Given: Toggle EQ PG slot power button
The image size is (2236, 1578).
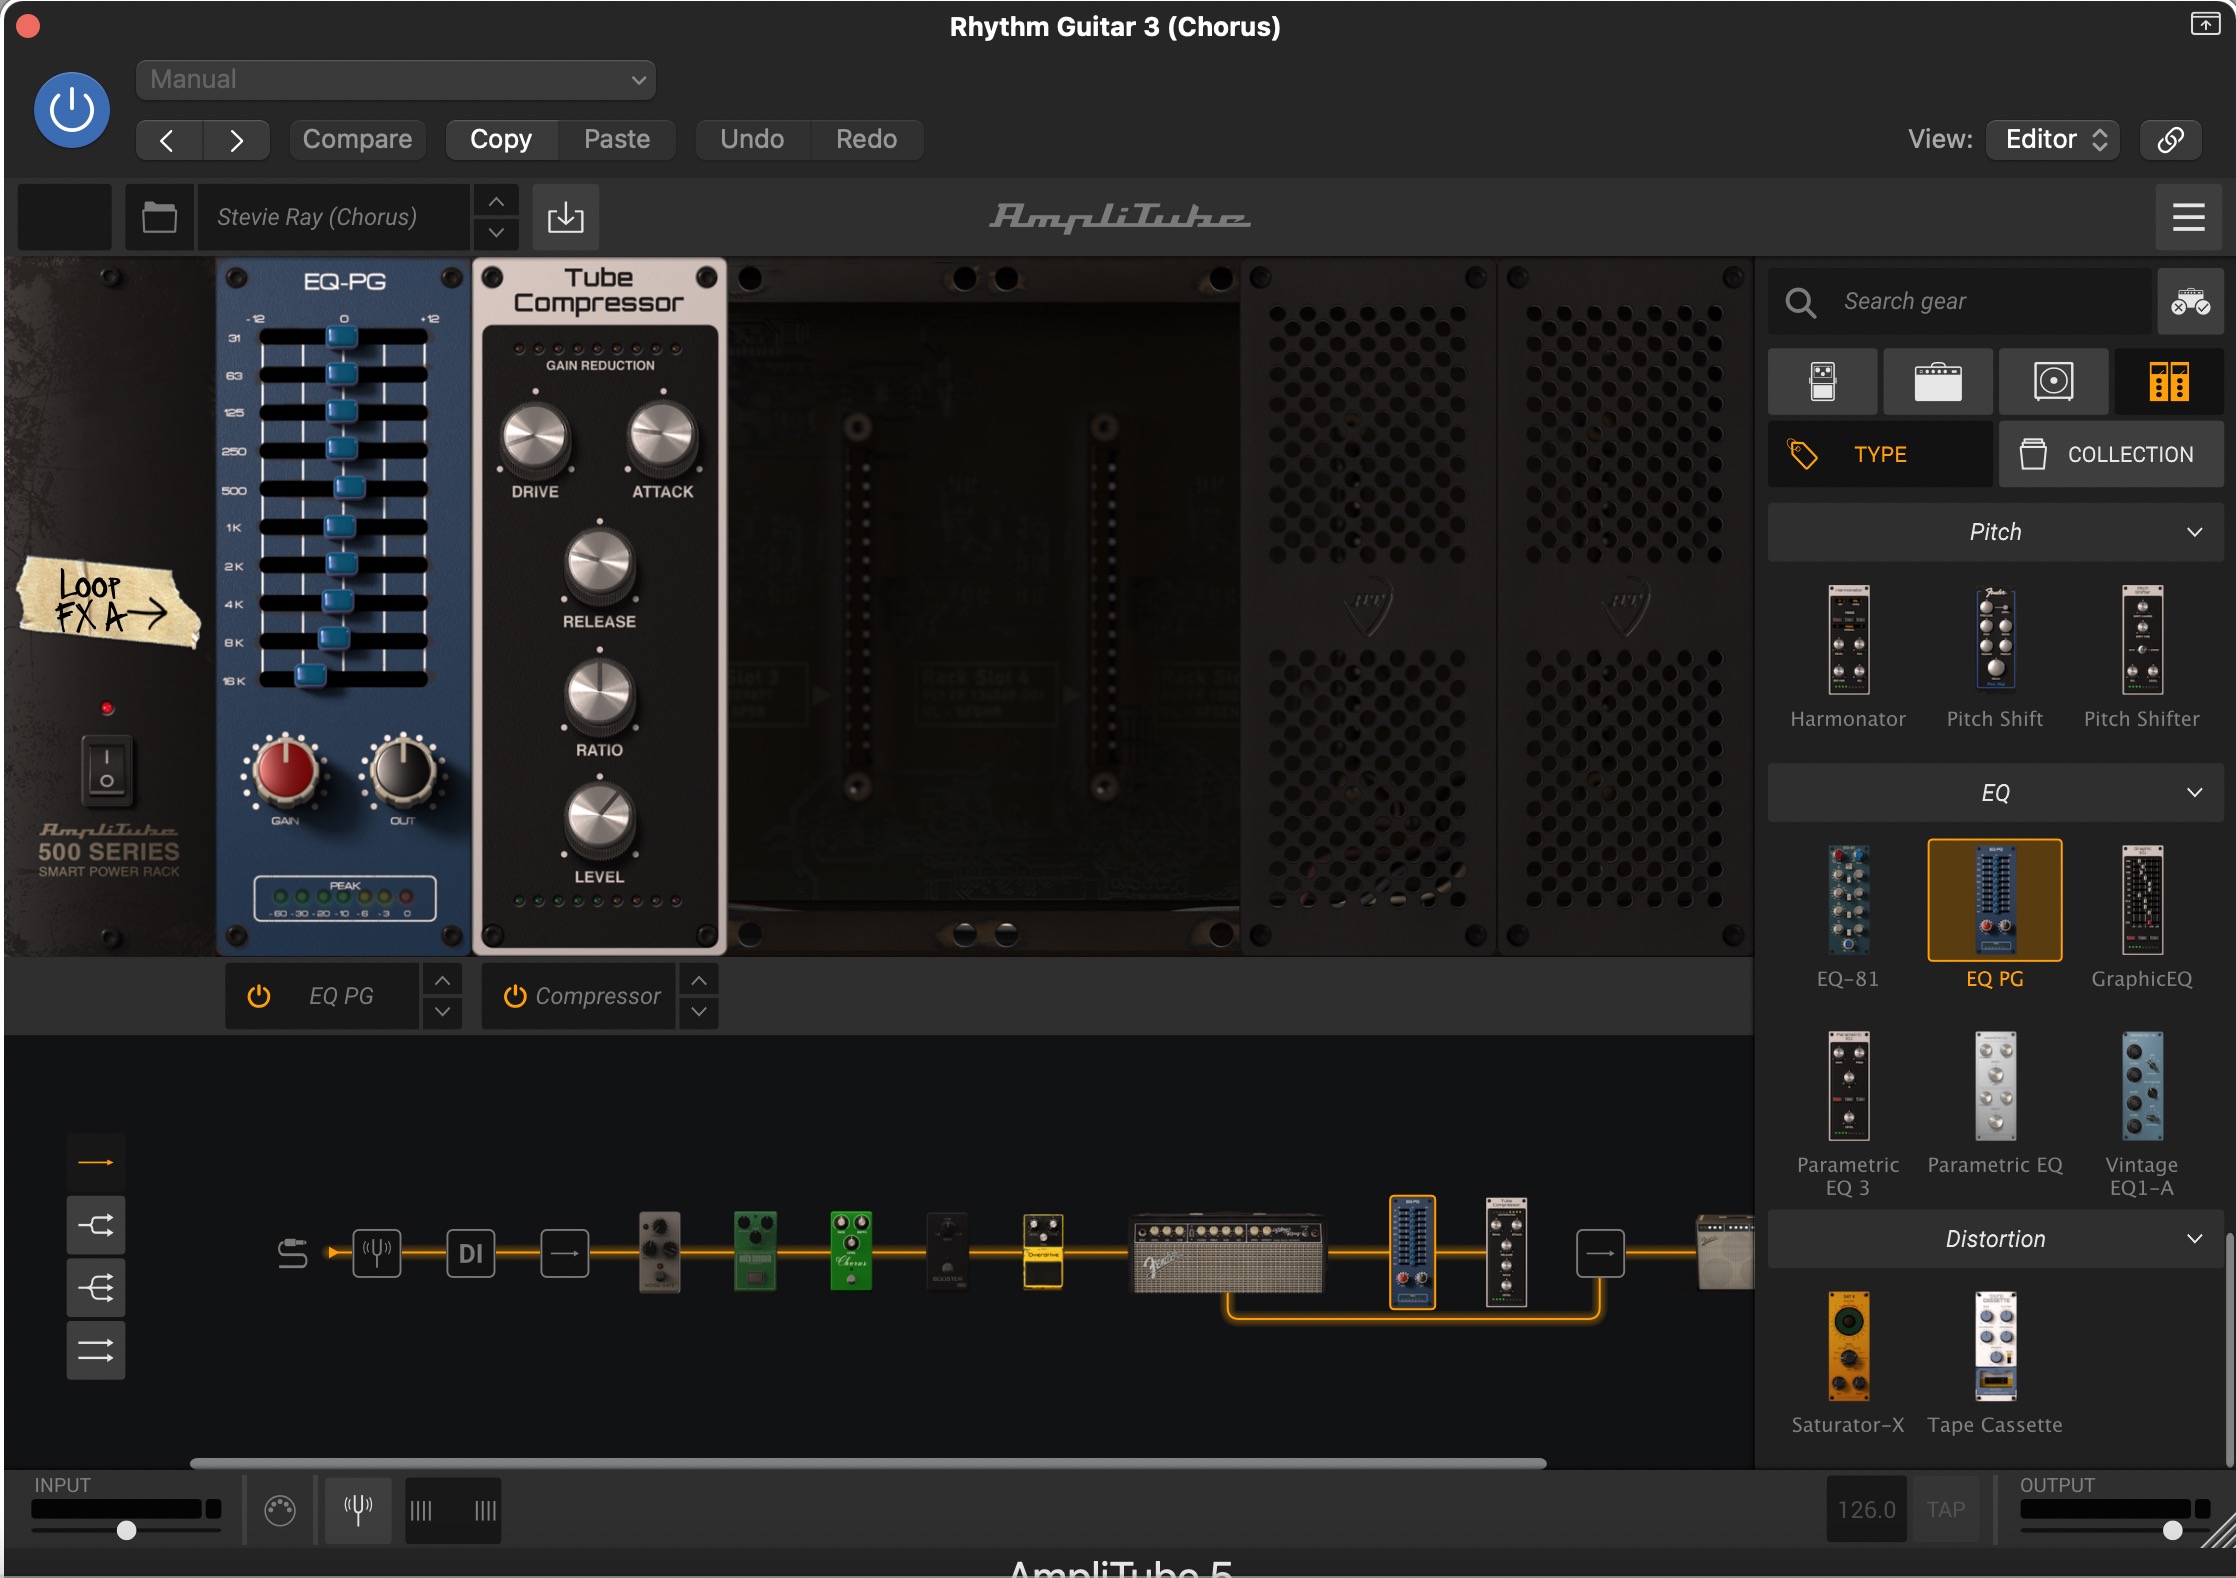Looking at the screenshot, I should [x=259, y=996].
